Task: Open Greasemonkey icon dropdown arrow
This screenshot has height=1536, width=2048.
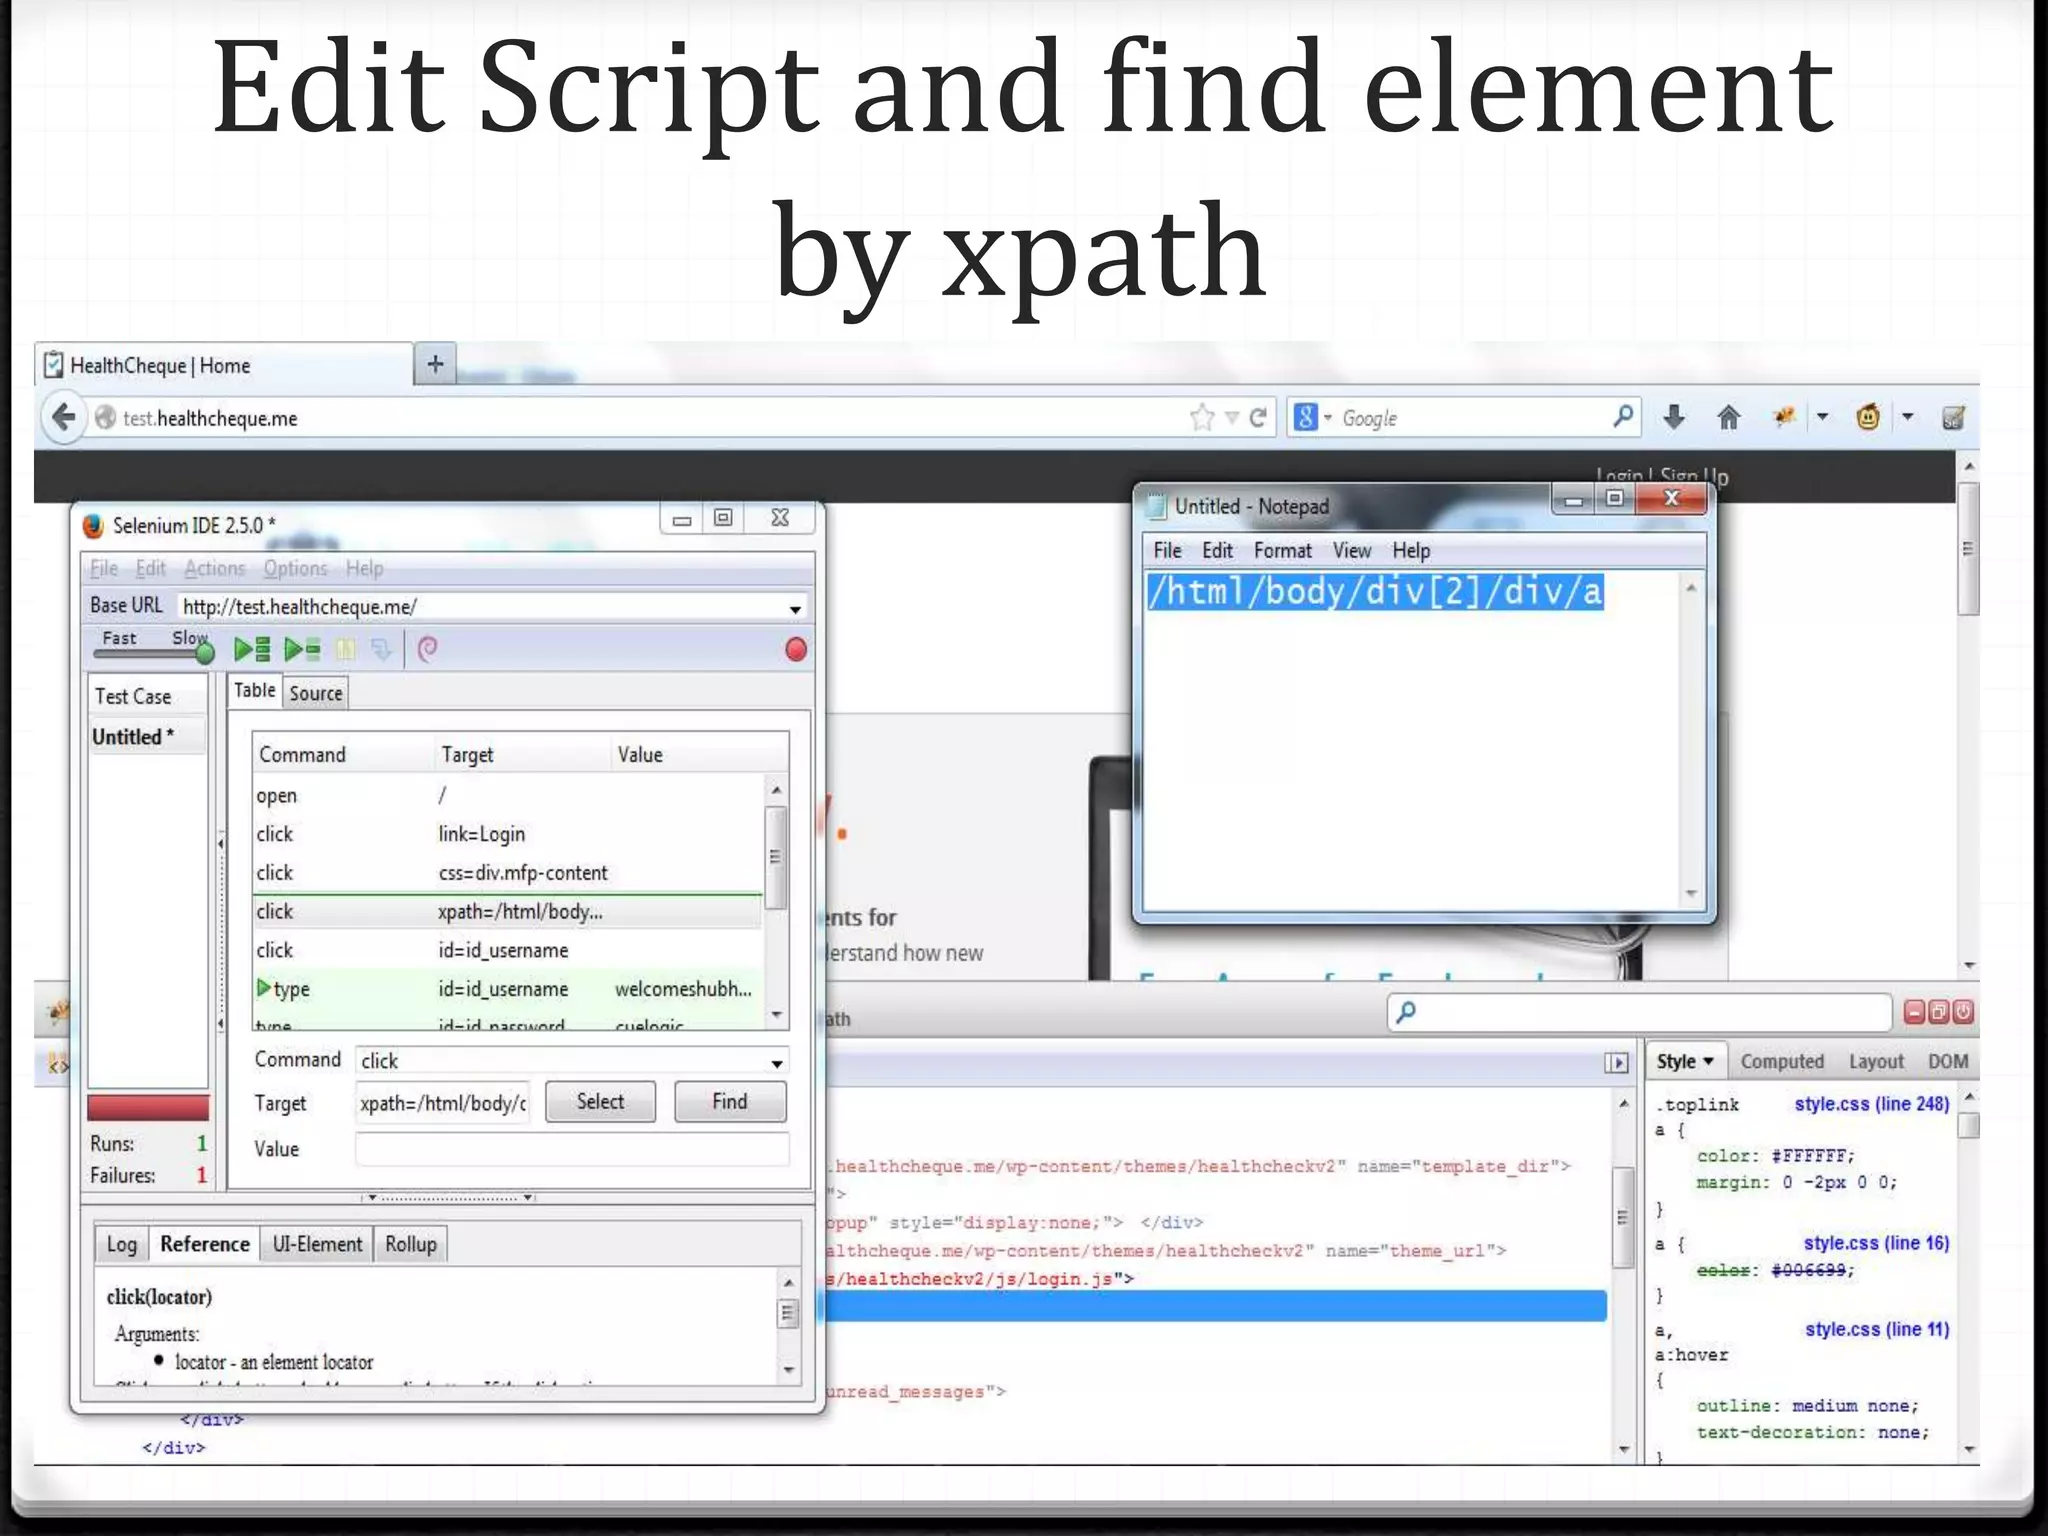Action: (x=1908, y=417)
